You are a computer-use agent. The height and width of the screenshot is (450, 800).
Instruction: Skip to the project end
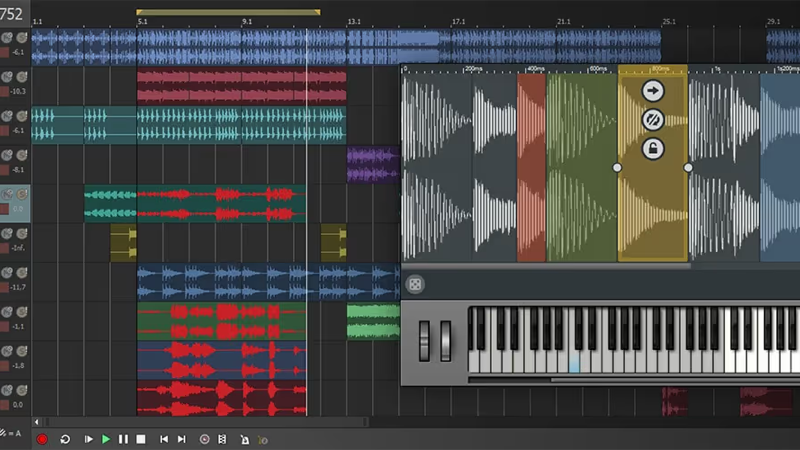(182, 439)
